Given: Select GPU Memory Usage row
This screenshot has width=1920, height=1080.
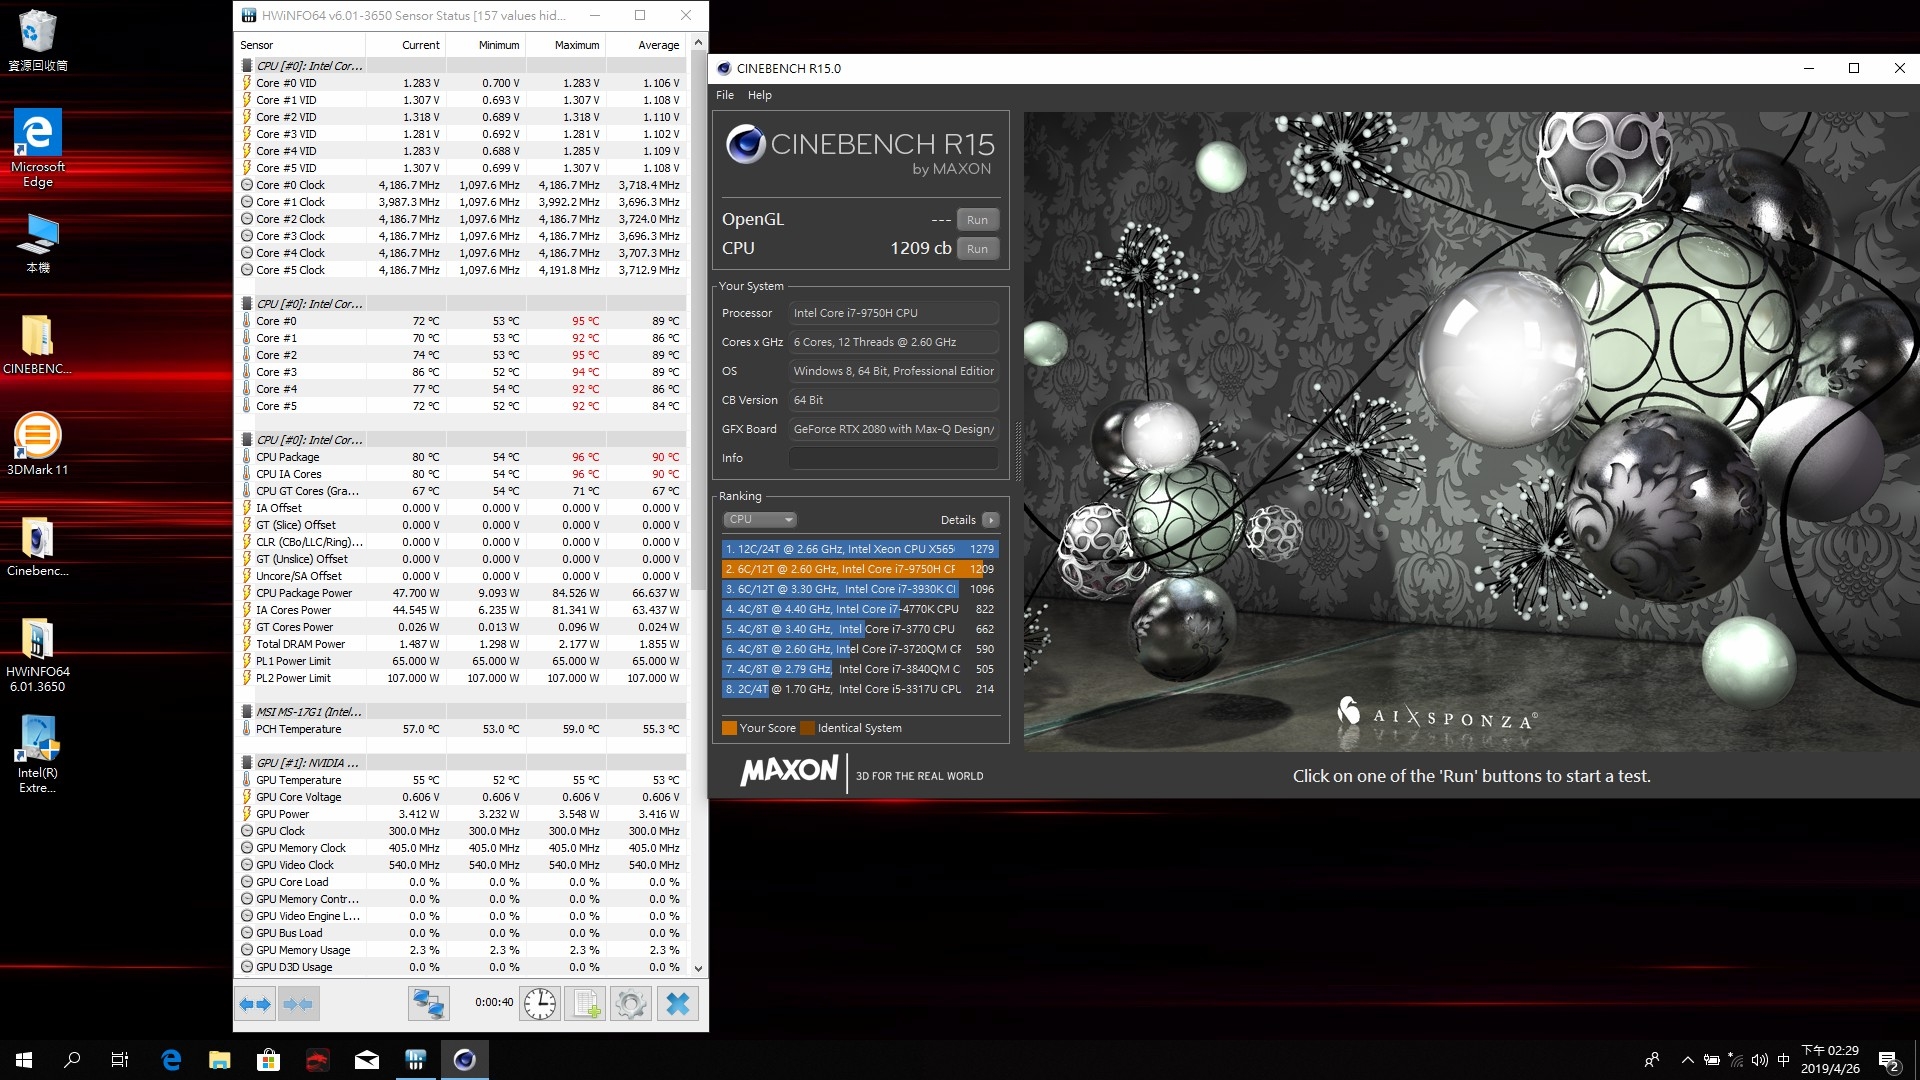Looking at the screenshot, I should tap(461, 950).
